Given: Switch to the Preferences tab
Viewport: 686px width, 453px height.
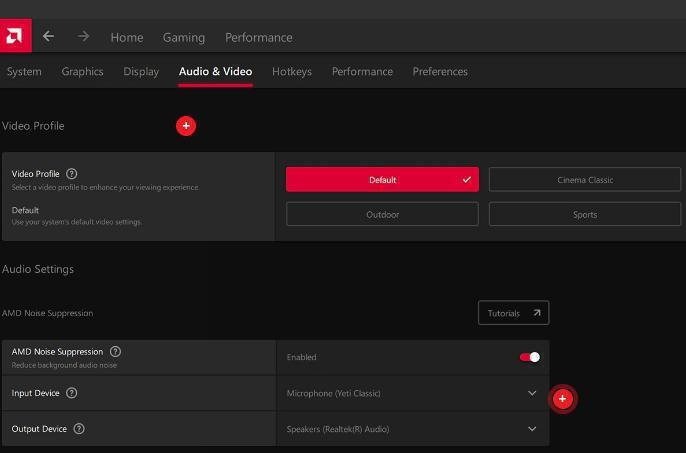Looking at the screenshot, I should click(x=440, y=72).
